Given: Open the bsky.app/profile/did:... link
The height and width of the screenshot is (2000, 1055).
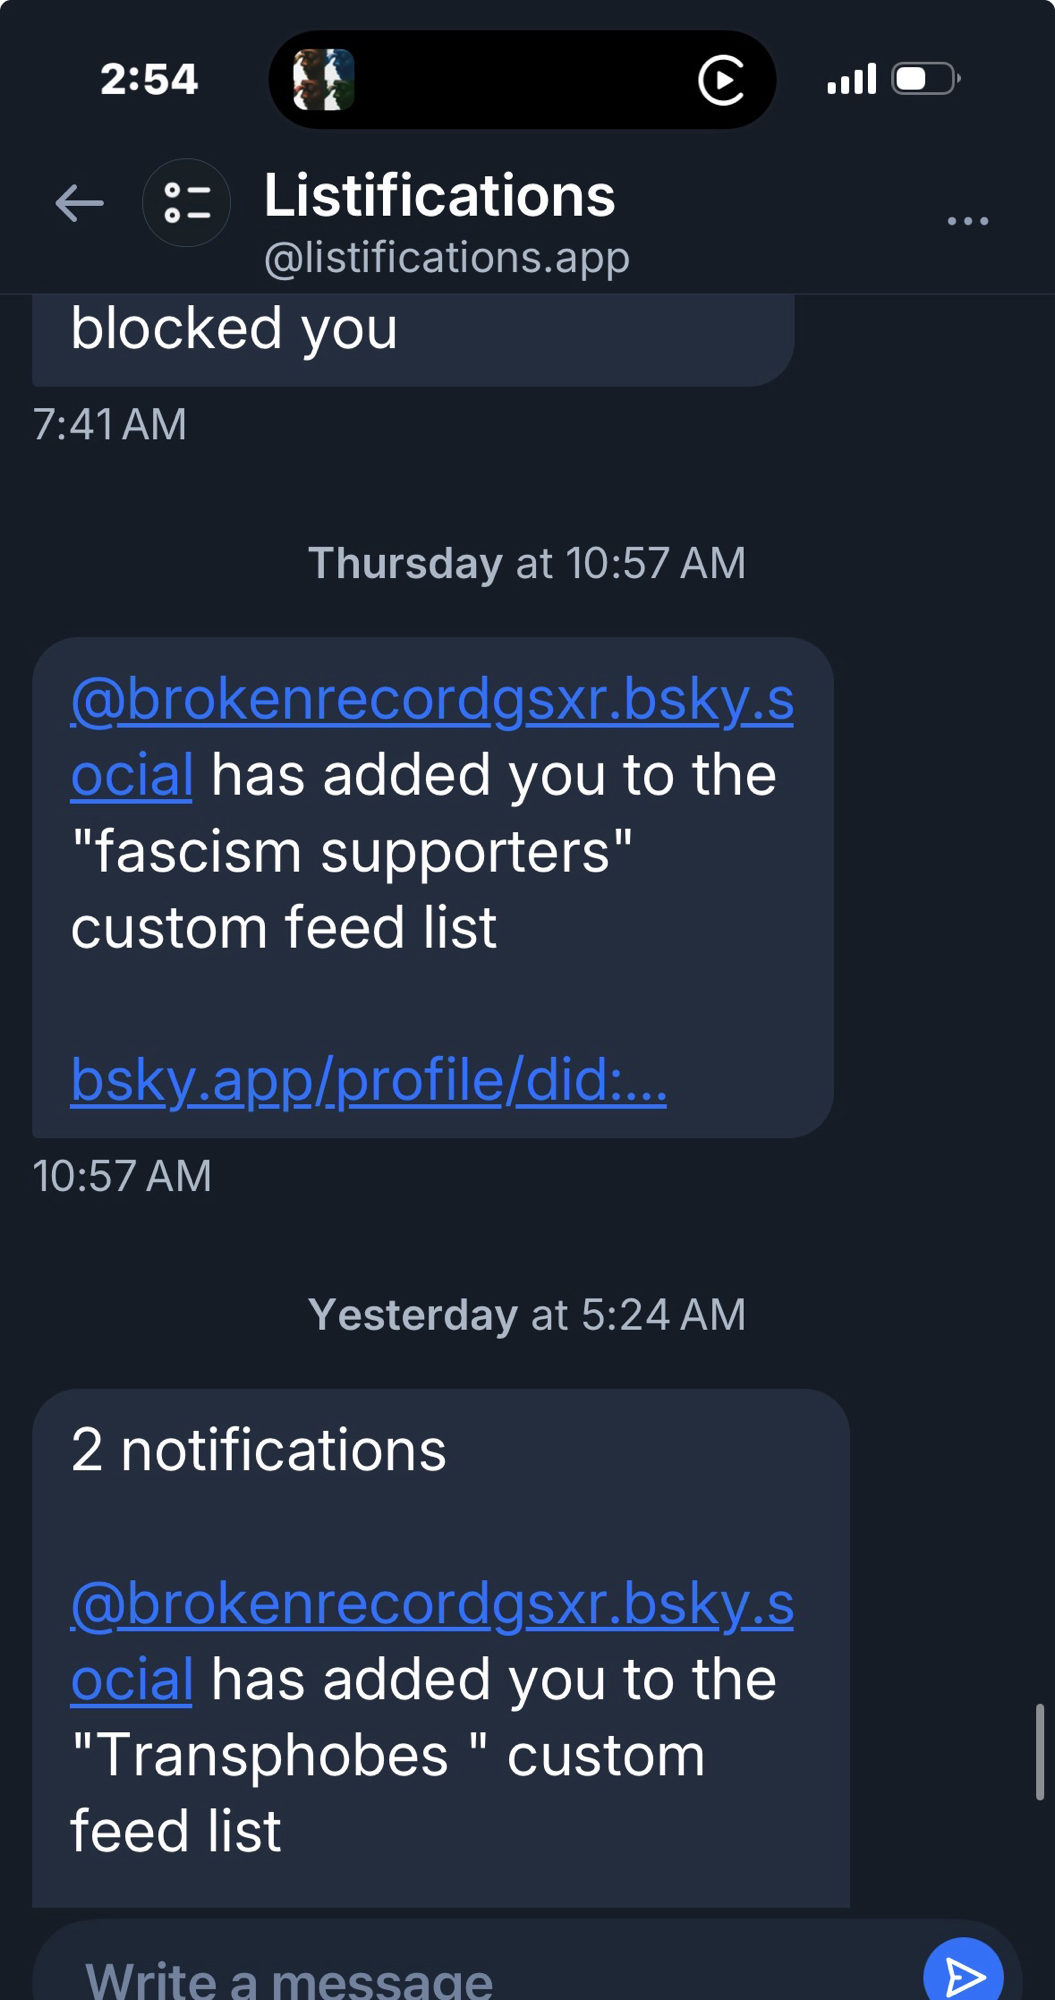Looking at the screenshot, I should (368, 1080).
